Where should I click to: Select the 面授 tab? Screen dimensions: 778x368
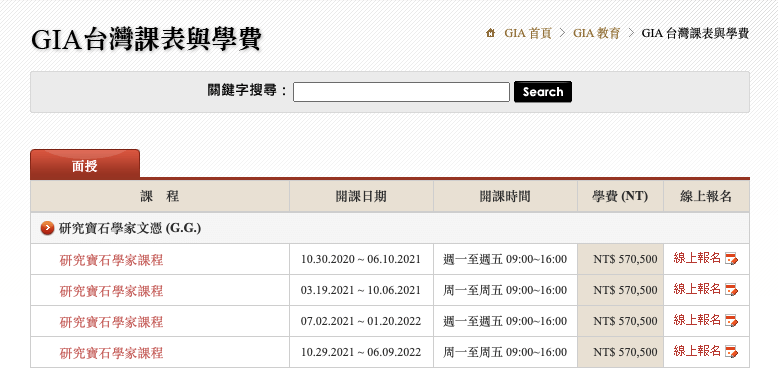85,164
